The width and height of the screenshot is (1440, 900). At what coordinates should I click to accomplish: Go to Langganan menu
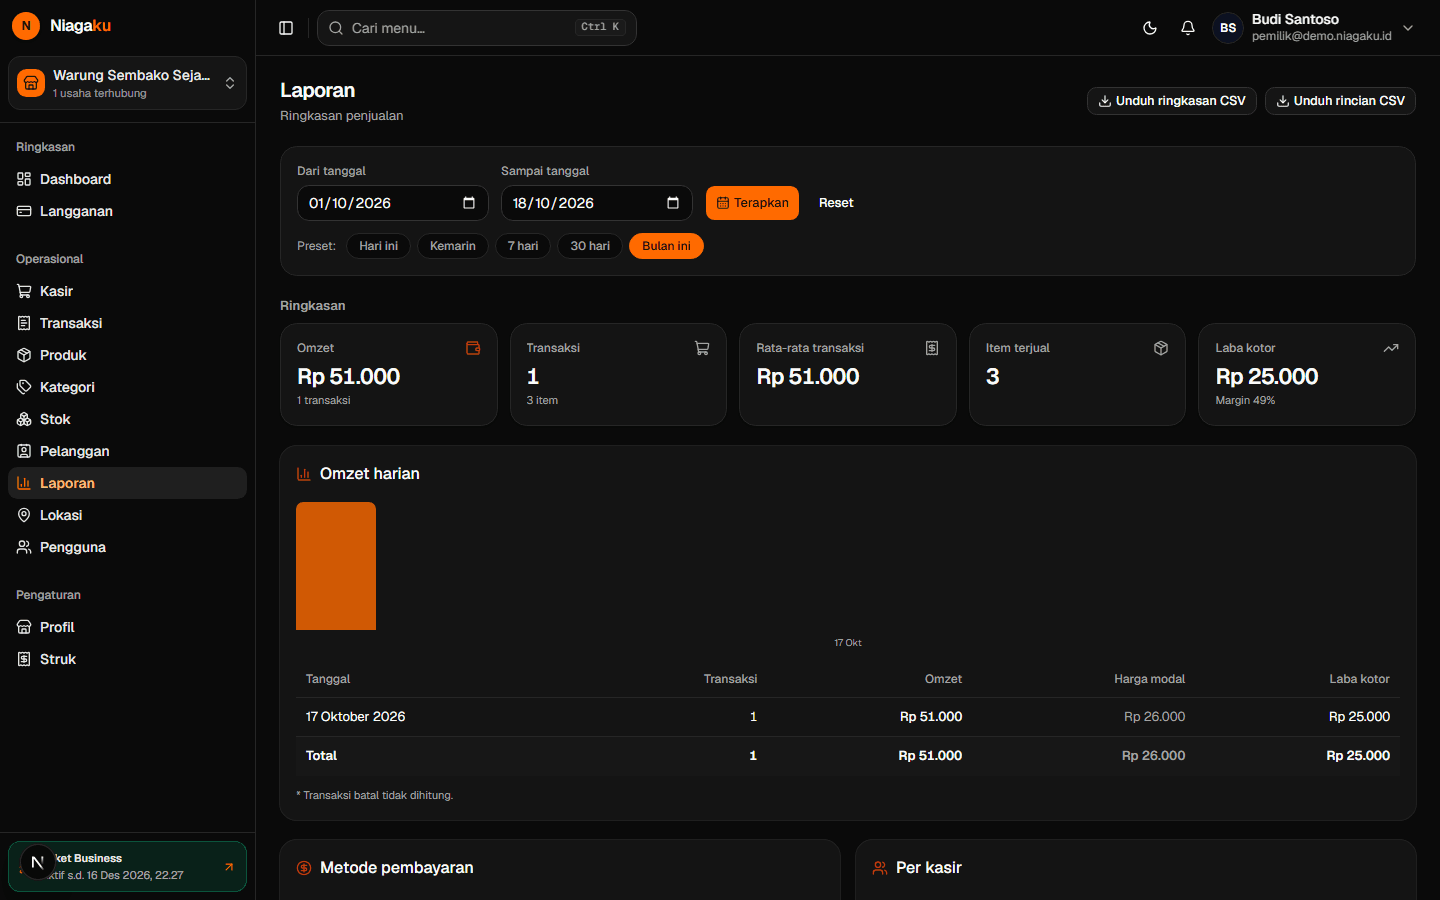click(127, 211)
